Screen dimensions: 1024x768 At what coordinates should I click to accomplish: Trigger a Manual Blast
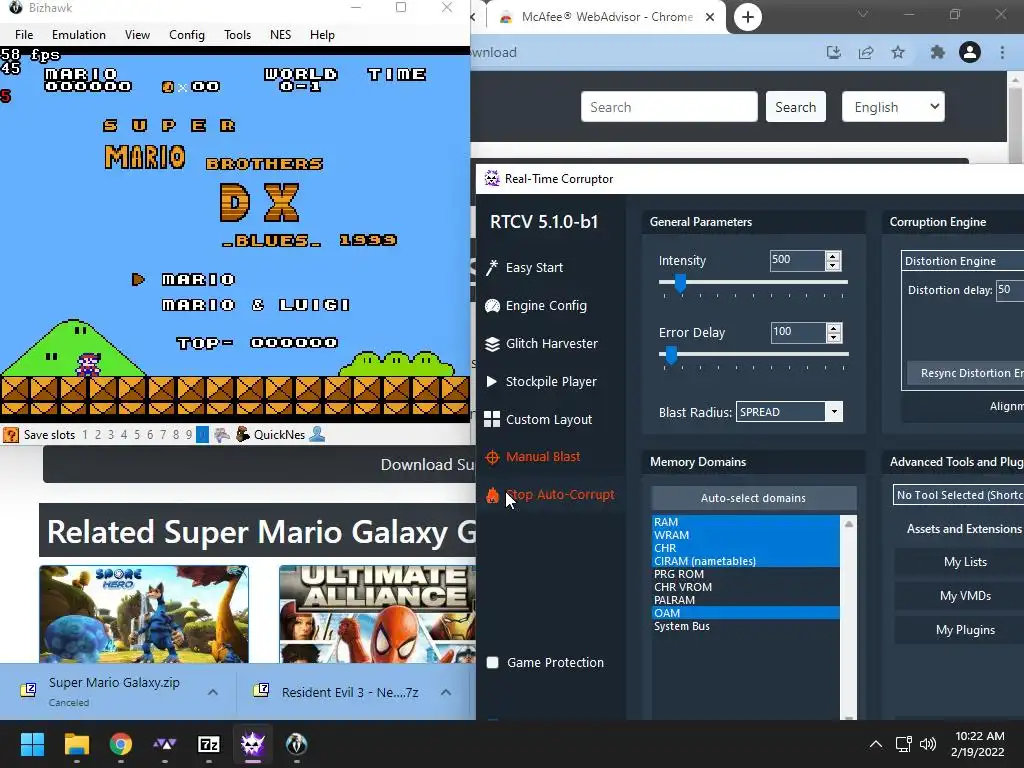[533, 457]
